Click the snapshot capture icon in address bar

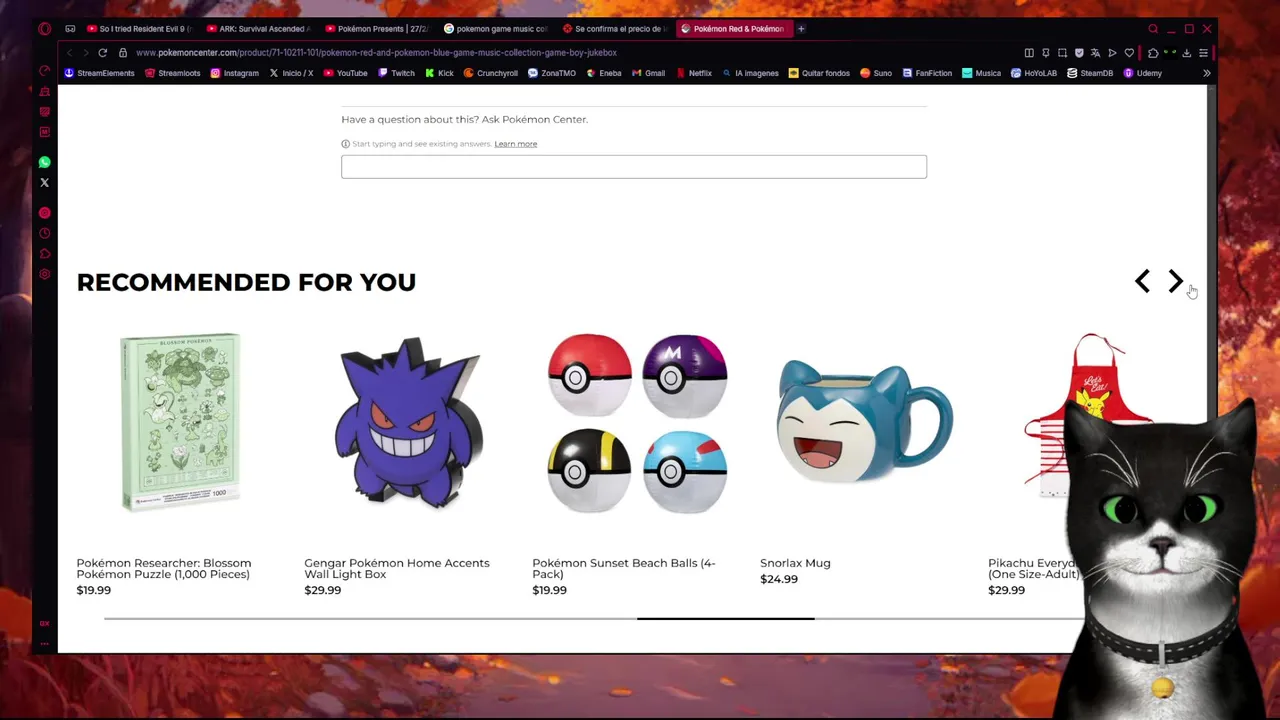1062,53
